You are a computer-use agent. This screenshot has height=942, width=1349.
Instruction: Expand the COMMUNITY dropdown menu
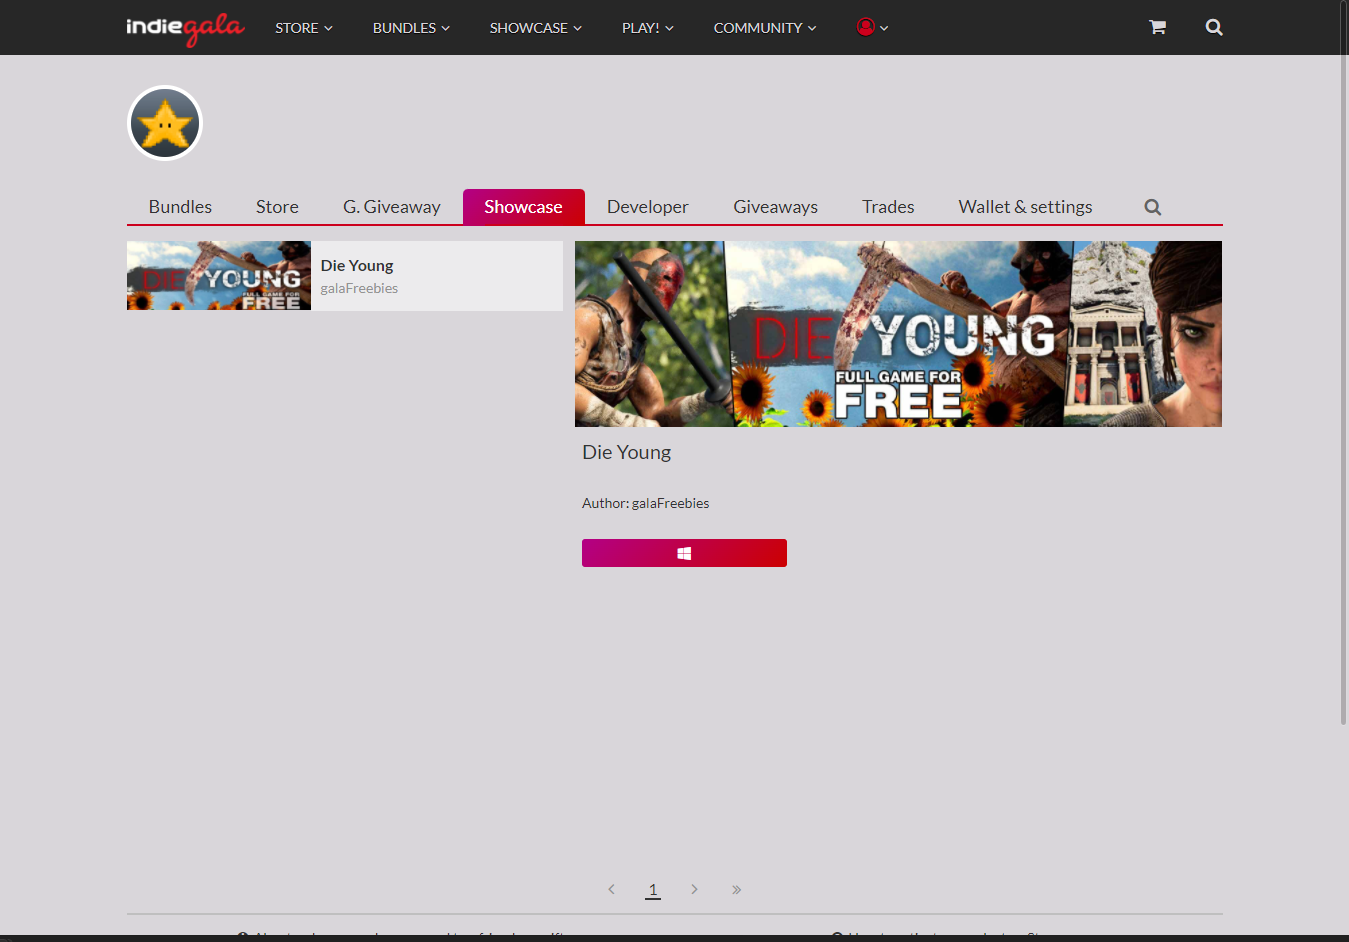click(764, 28)
